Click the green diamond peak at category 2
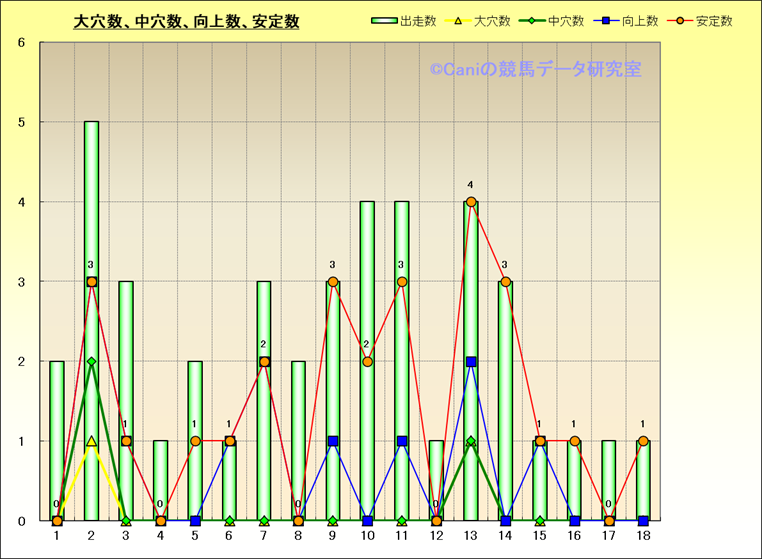The image size is (762, 559). click(x=91, y=362)
